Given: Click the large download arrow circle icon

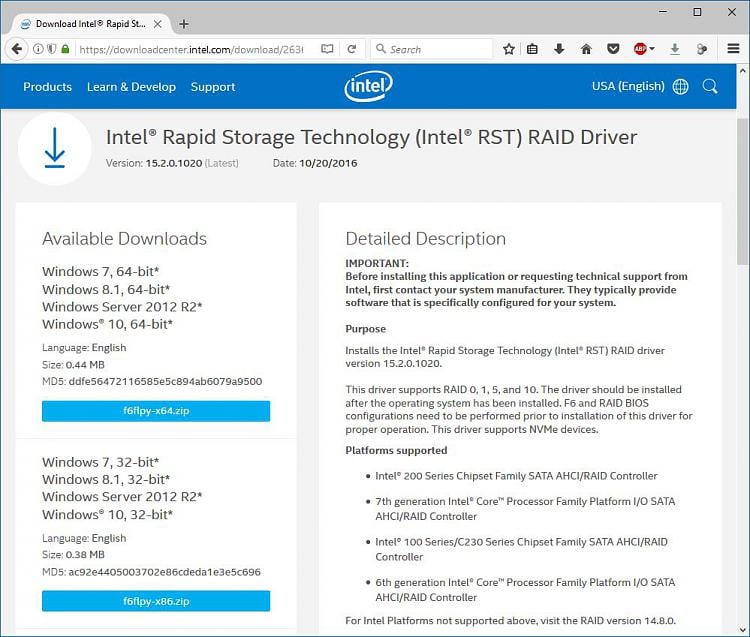Looking at the screenshot, I should [x=55, y=148].
